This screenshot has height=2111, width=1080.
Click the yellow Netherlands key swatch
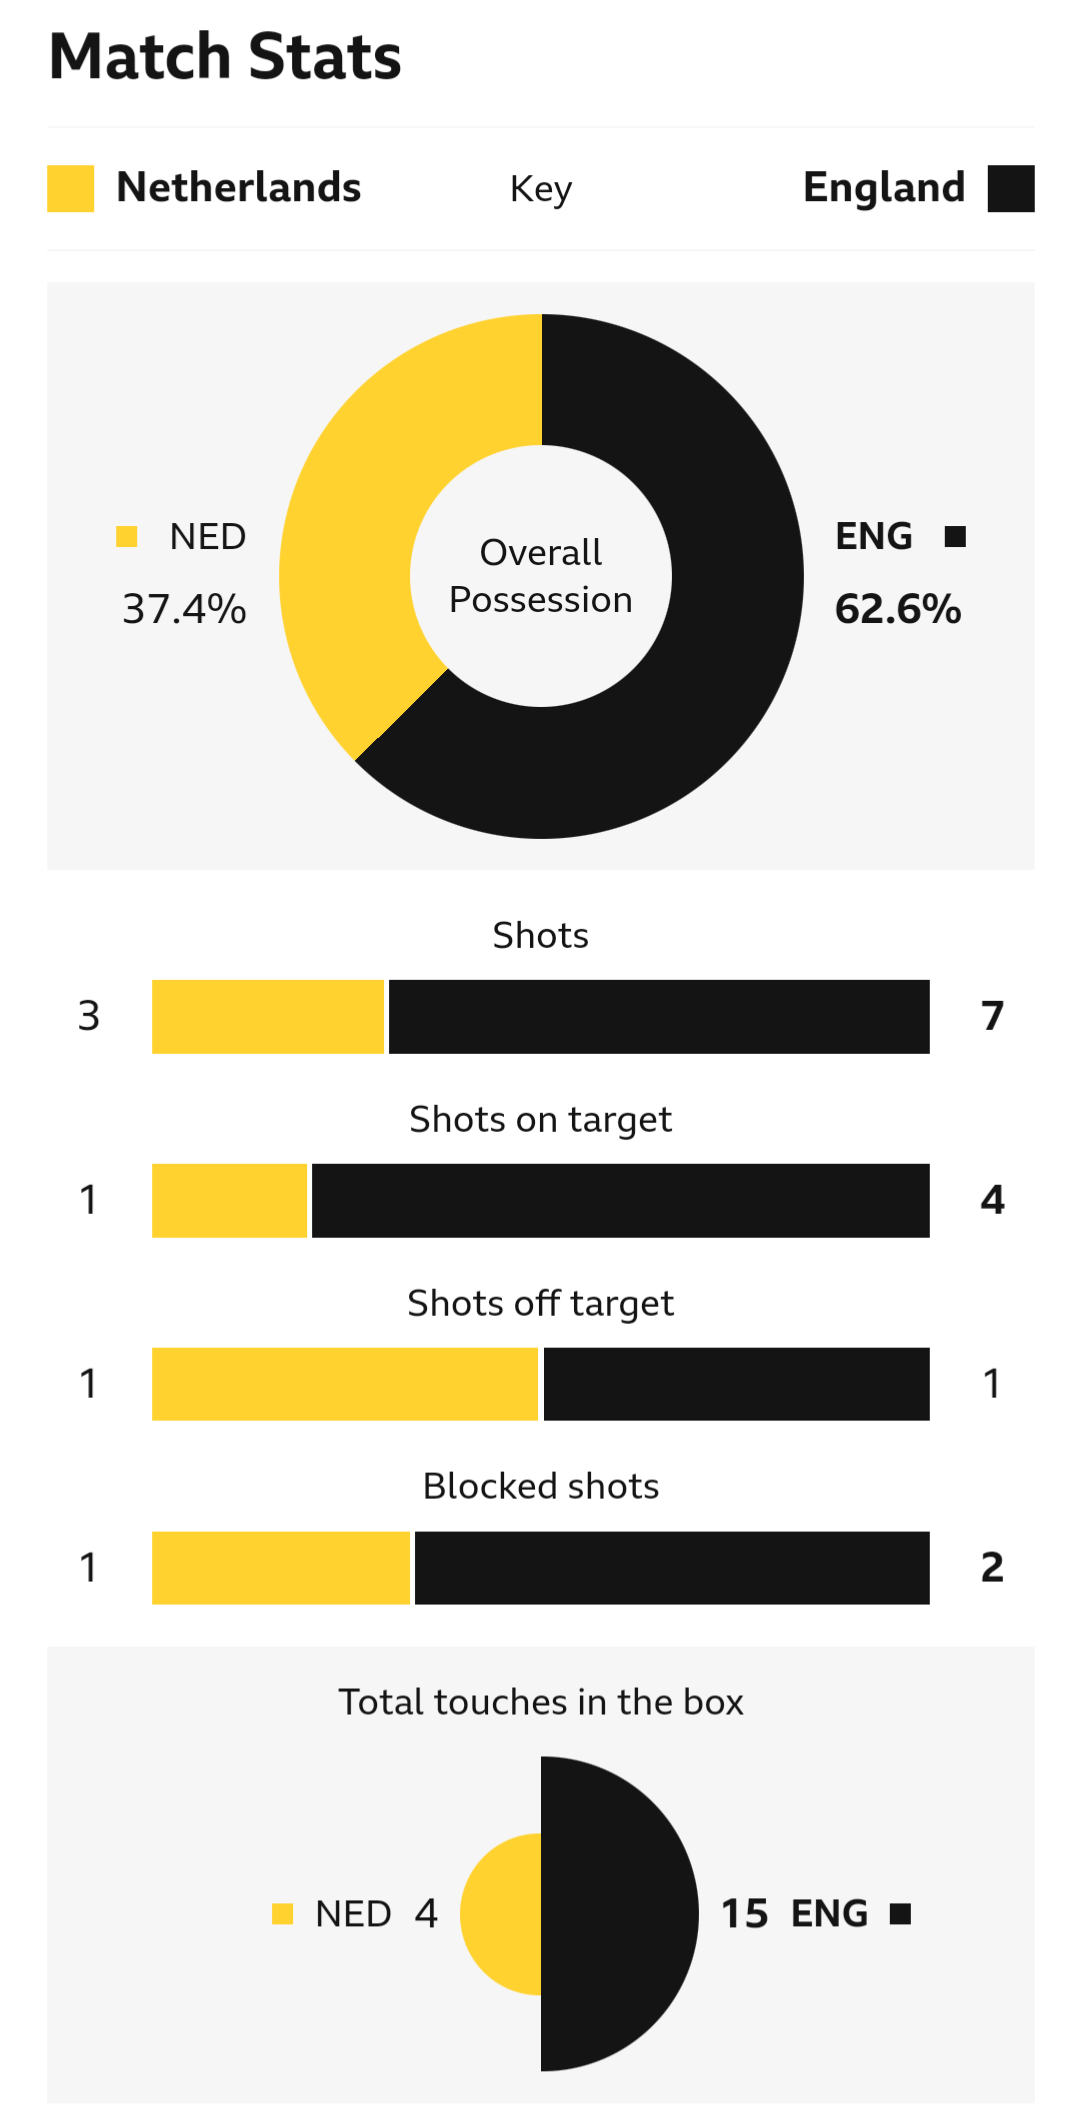coord(70,188)
